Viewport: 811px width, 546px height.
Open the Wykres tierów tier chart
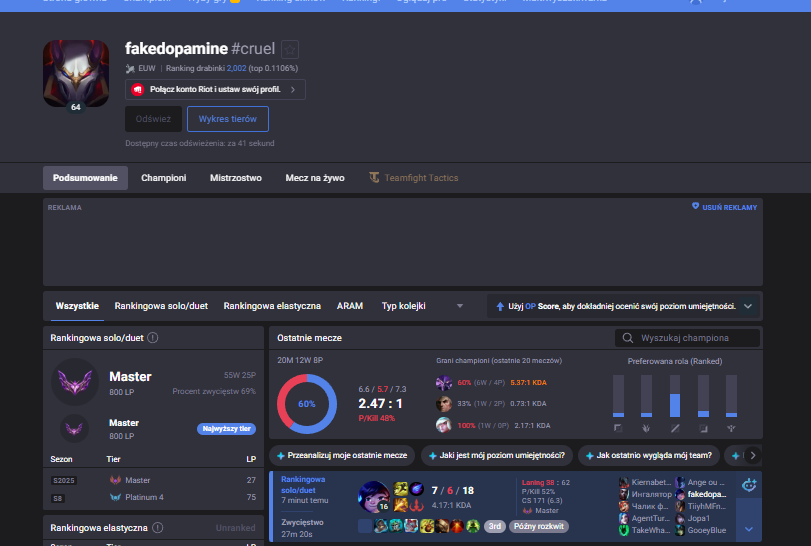click(228, 119)
